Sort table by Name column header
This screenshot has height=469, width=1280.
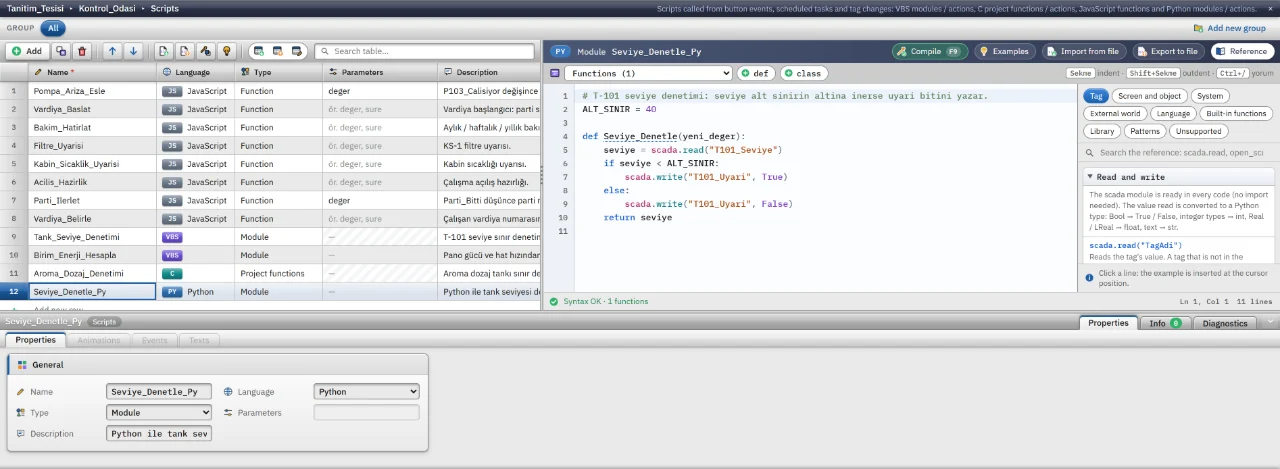(91, 72)
